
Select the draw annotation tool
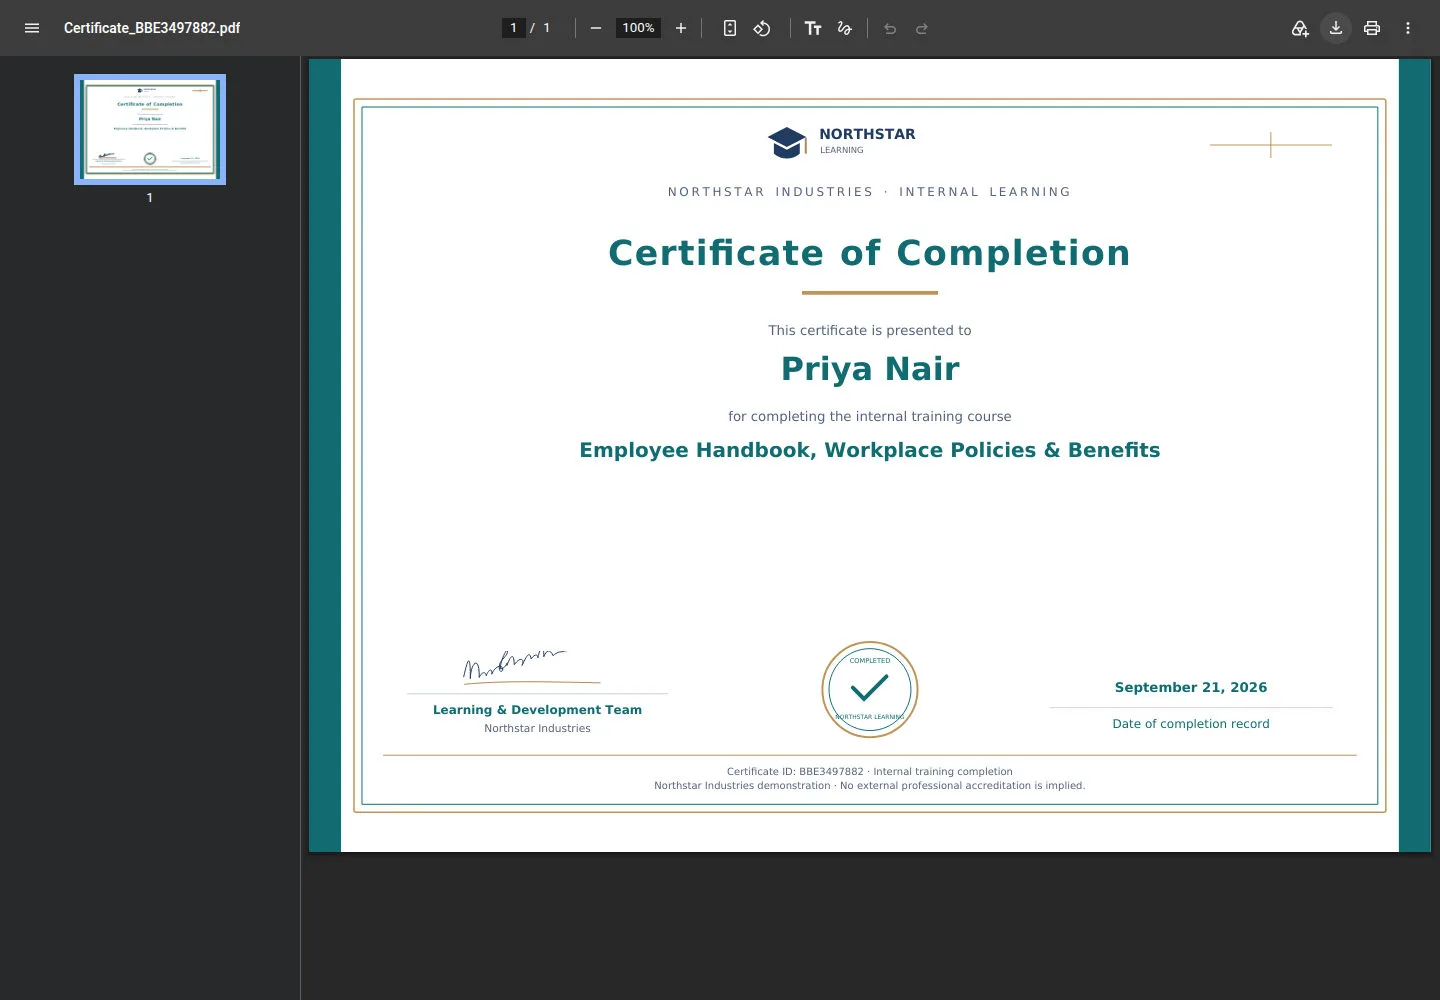(845, 28)
